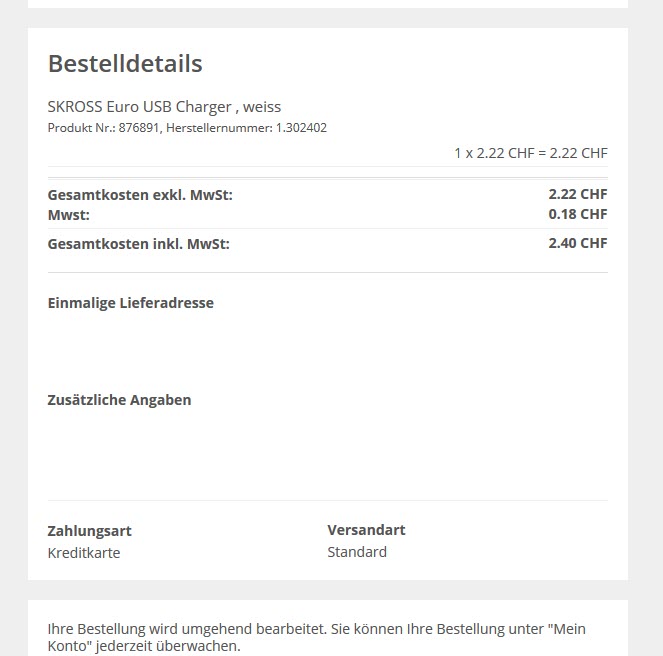Click the Gesamtkosten exkl. MwSt label
Viewport: 663px width, 656px height.
pos(140,195)
